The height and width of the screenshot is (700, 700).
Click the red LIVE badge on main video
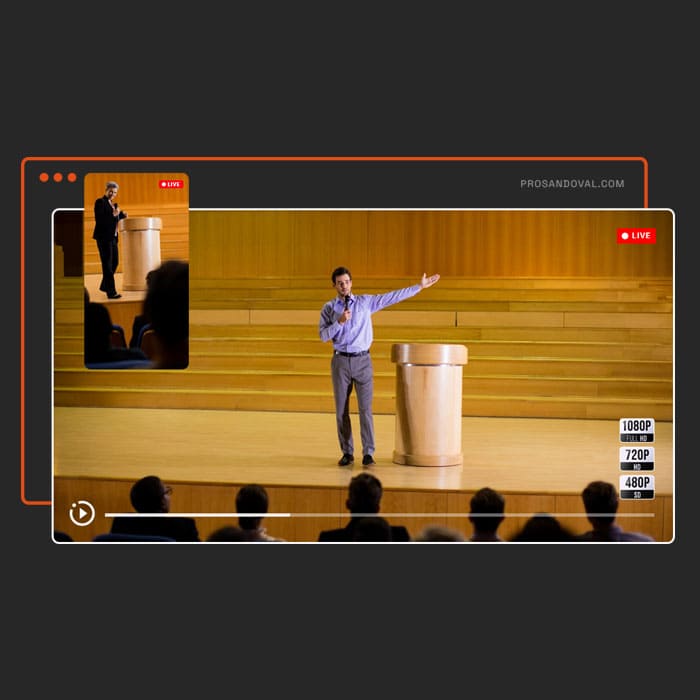pyautogui.click(x=636, y=236)
